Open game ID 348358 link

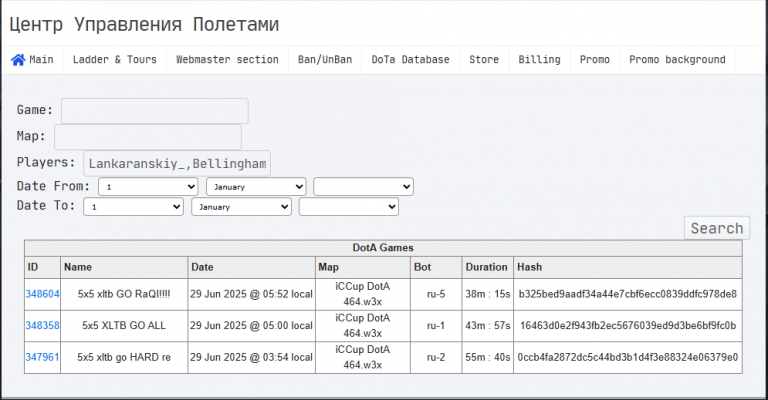click(x=42, y=325)
